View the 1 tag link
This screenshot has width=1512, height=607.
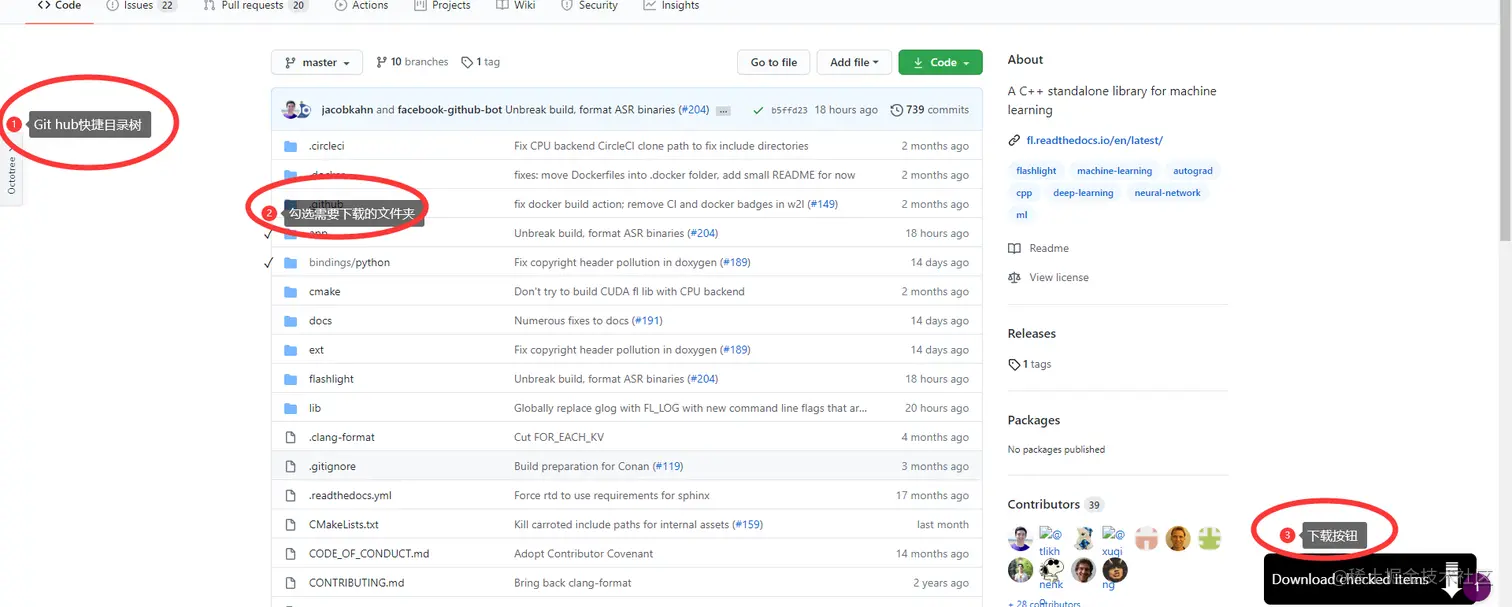[481, 62]
